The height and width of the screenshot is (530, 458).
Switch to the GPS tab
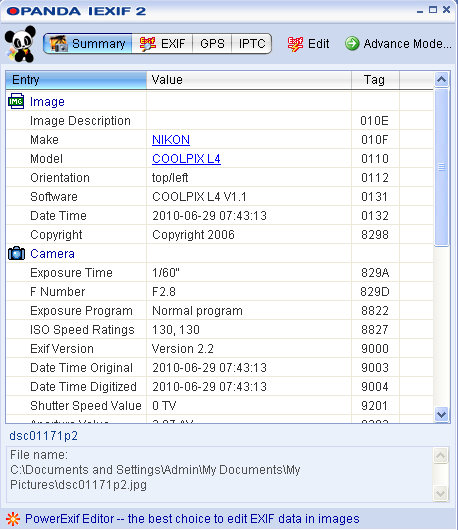click(x=212, y=44)
